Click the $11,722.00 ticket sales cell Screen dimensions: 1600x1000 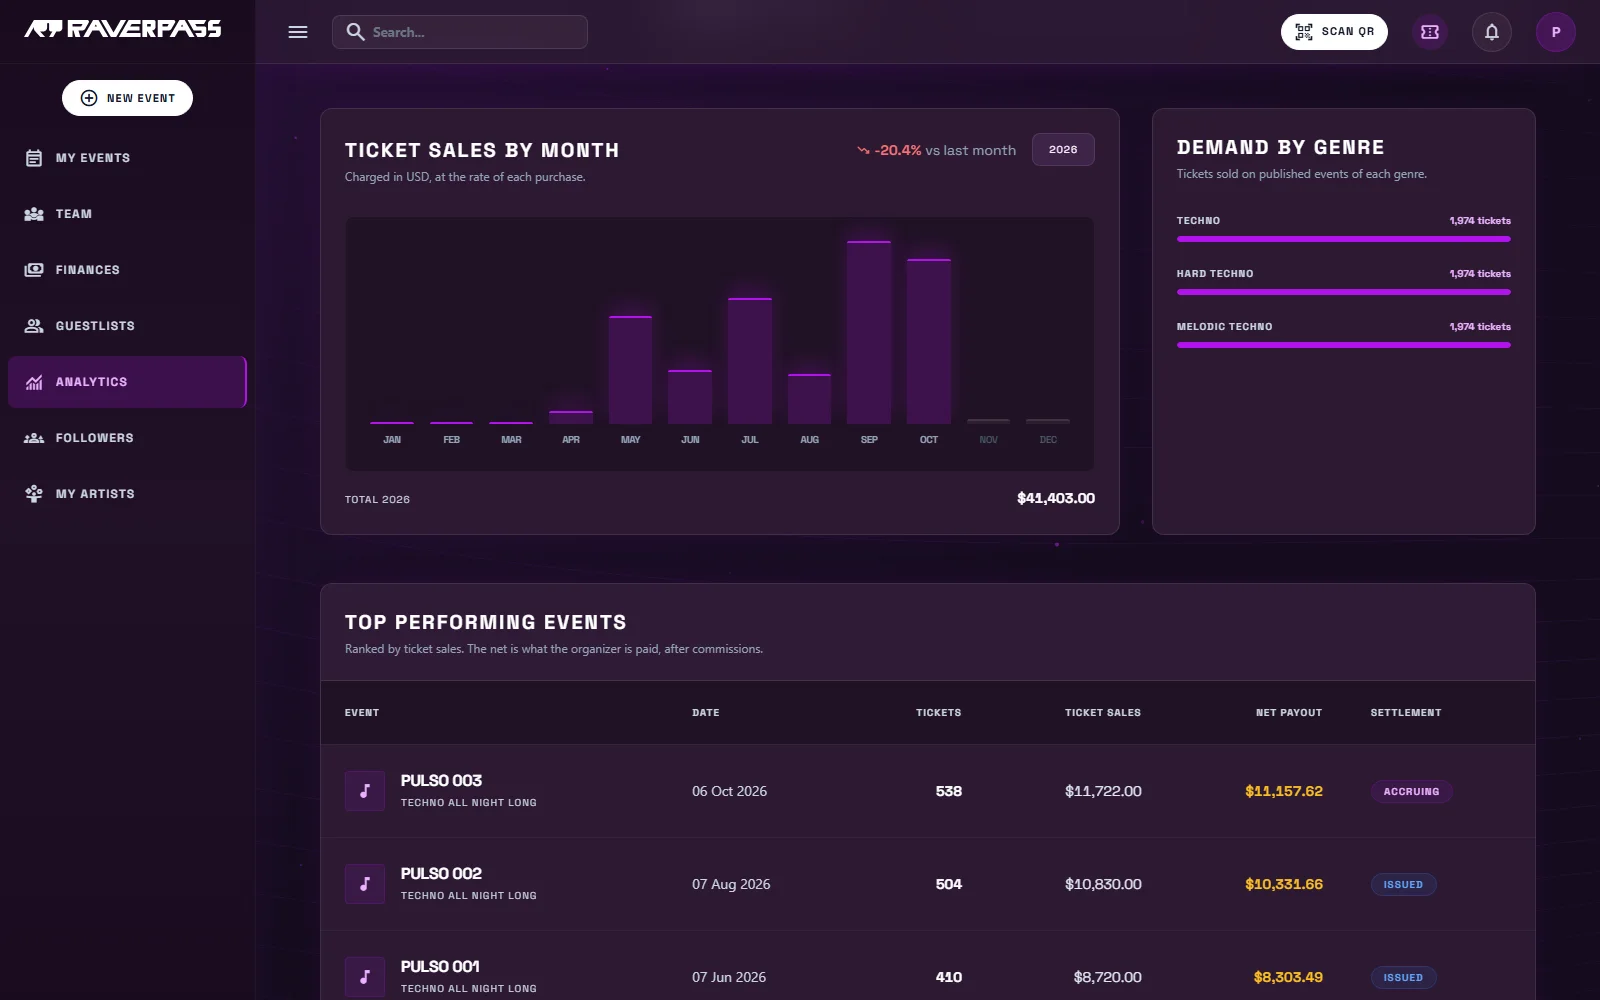(1103, 791)
